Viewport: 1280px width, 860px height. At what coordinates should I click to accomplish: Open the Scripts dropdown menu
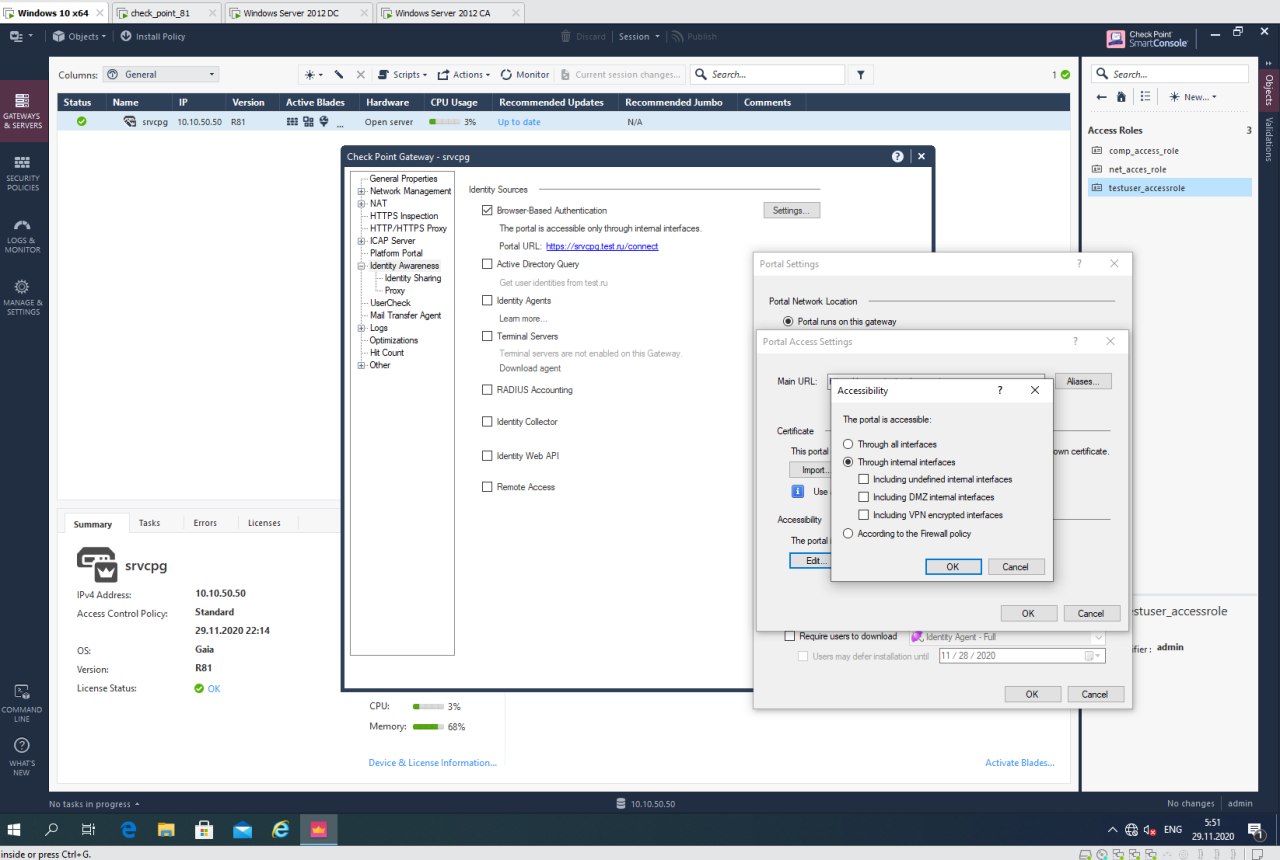[403, 74]
